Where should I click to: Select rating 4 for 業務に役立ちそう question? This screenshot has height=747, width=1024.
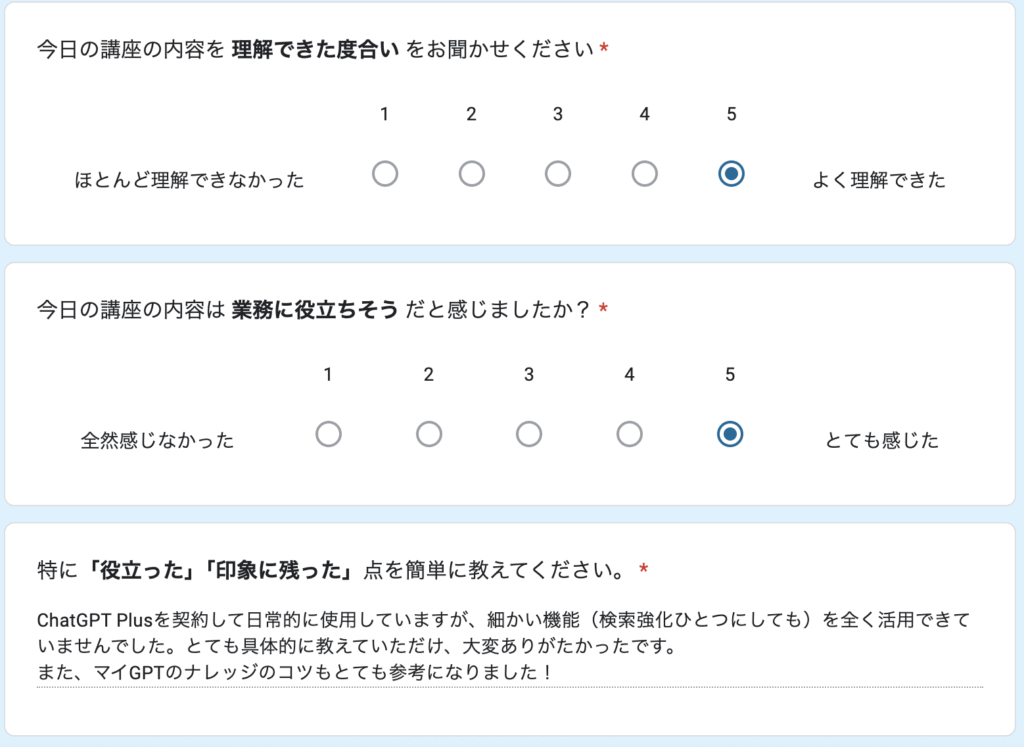[x=629, y=434]
